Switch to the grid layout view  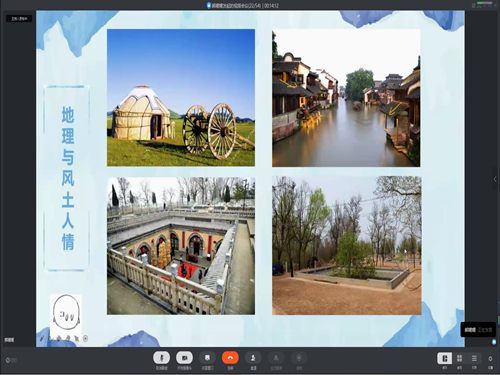pyautogui.click(x=459, y=358)
